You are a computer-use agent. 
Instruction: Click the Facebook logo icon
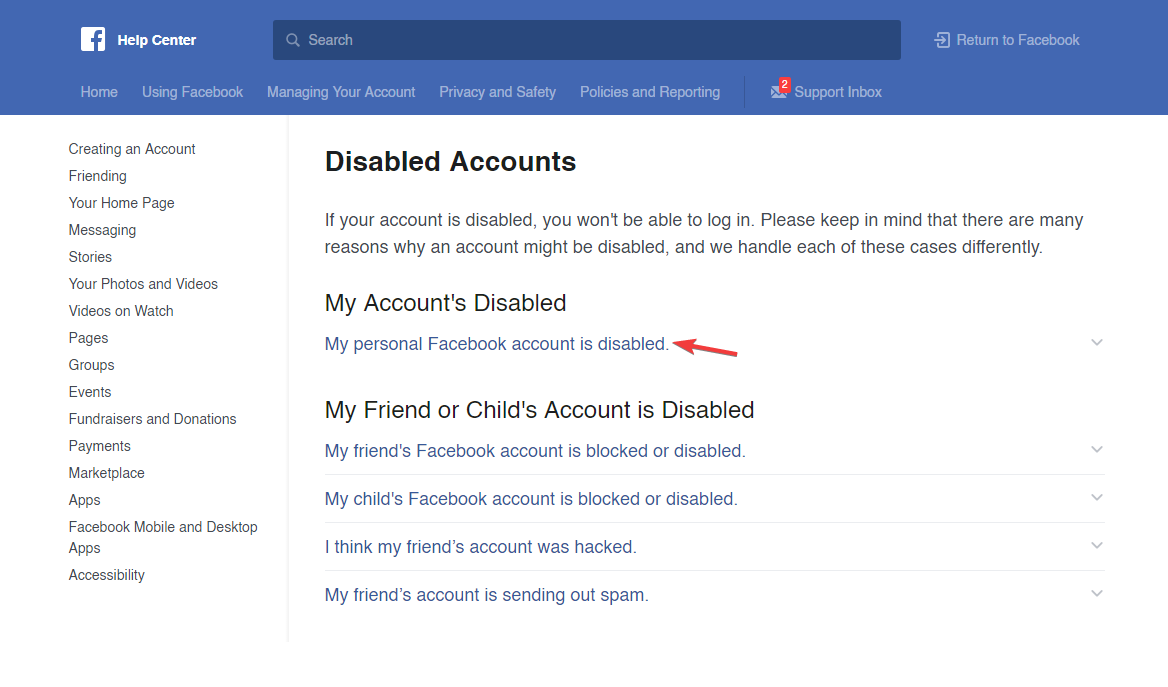(93, 39)
